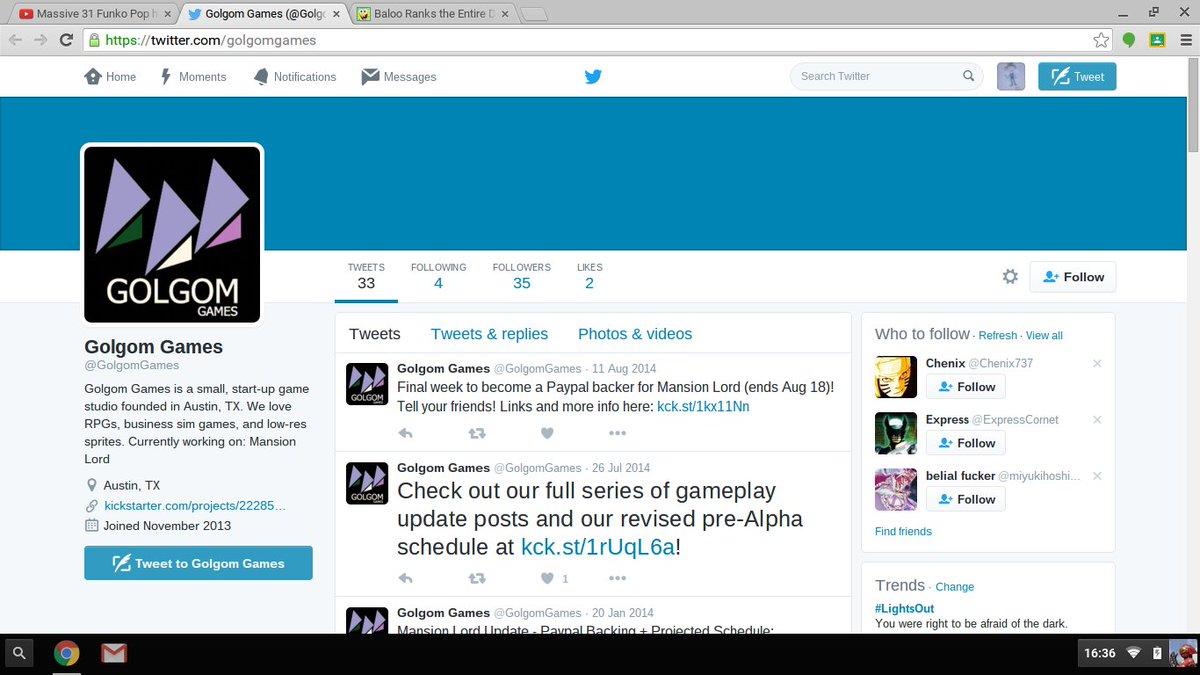Open the kck.st/1kx11Nn link in tweet
Image resolution: width=1200 pixels, height=675 pixels.
[x=703, y=406]
